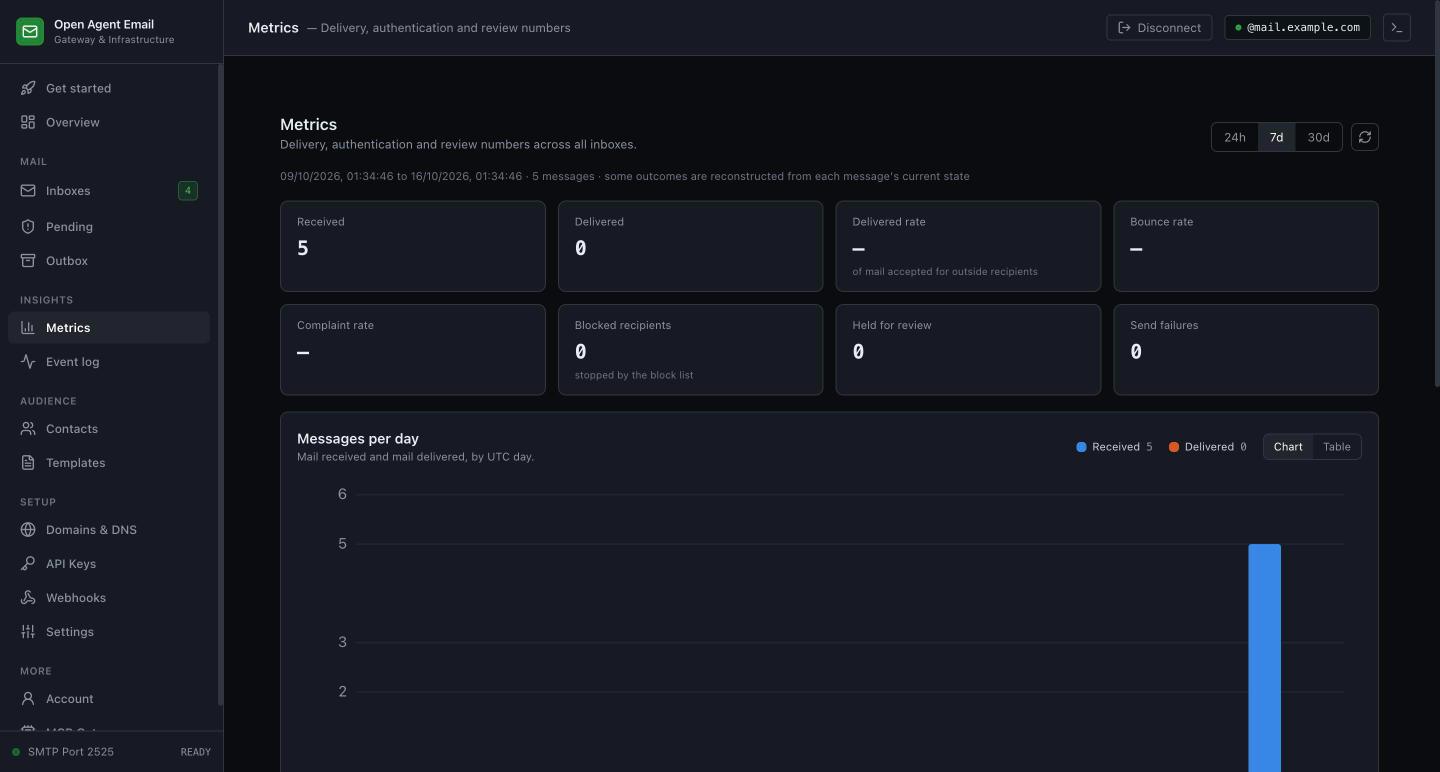Click the Overview grid icon
The image size is (1440, 772).
[x=28, y=122]
